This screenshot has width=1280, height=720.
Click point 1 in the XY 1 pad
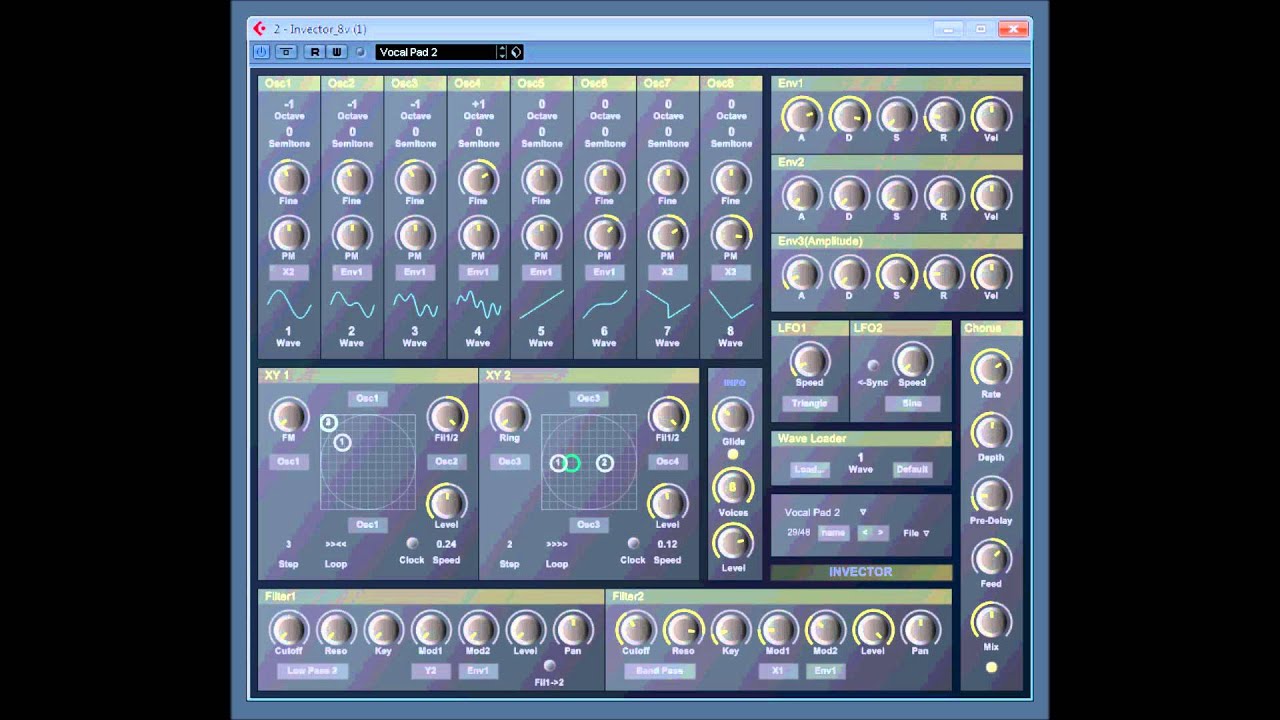pyautogui.click(x=342, y=442)
